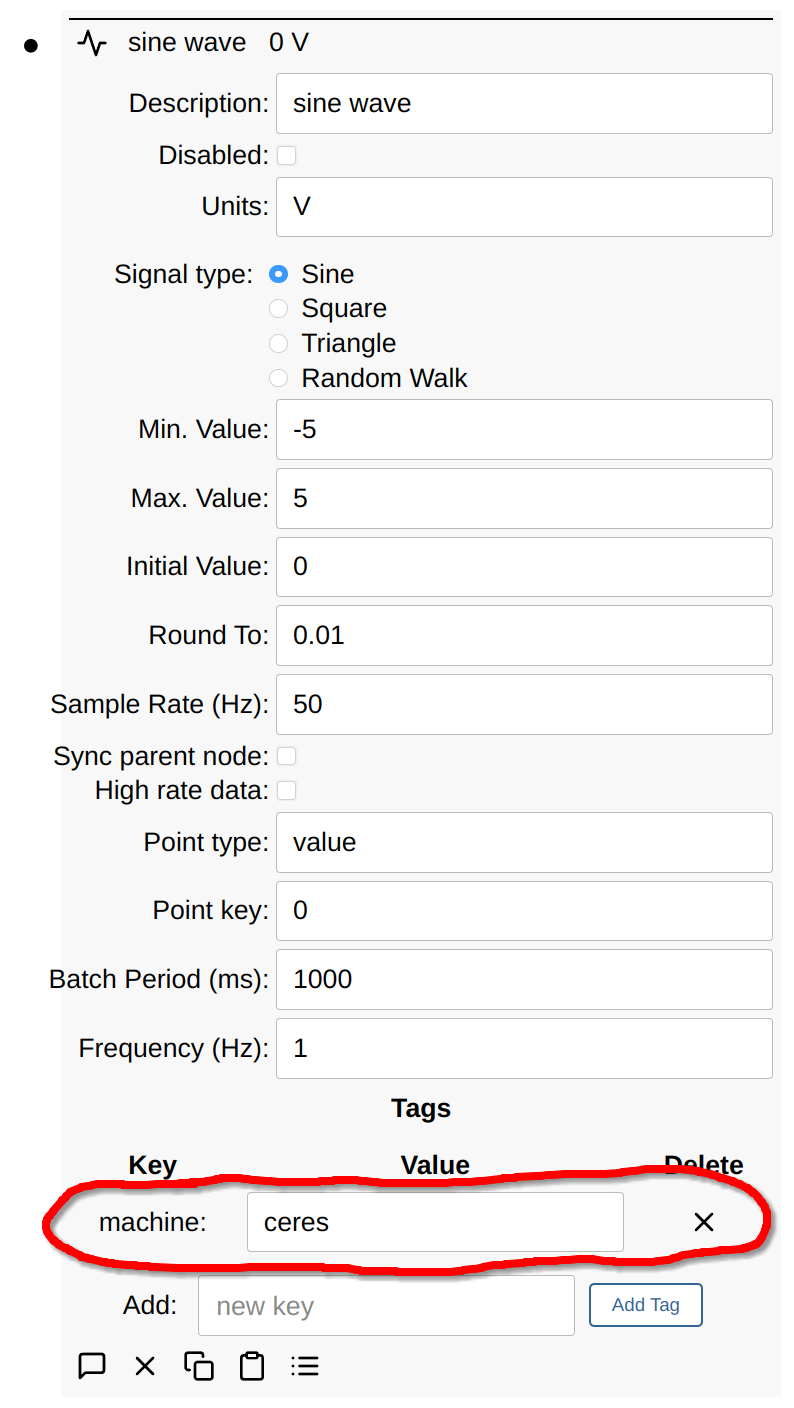Click the list view icon
794x1408 pixels.
point(305,1366)
